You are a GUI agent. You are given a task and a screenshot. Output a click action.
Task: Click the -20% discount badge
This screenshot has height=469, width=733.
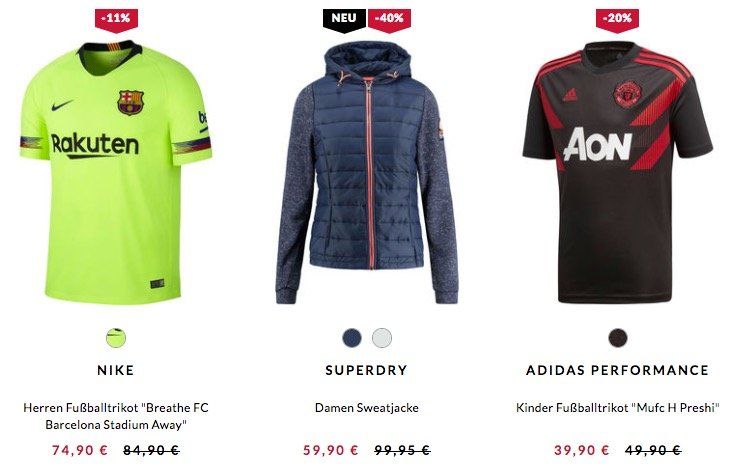[617, 21]
